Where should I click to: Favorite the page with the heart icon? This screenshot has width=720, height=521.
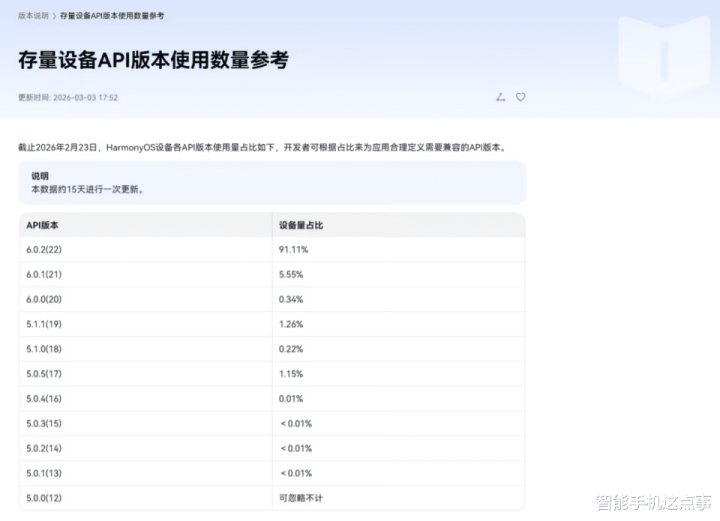coord(520,97)
